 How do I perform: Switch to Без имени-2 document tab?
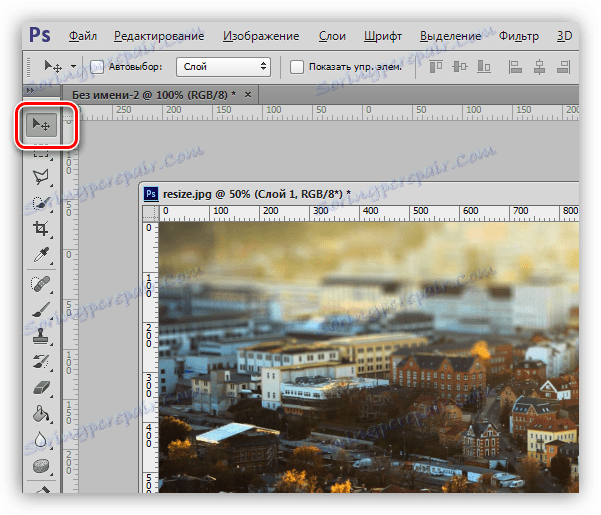[154, 95]
